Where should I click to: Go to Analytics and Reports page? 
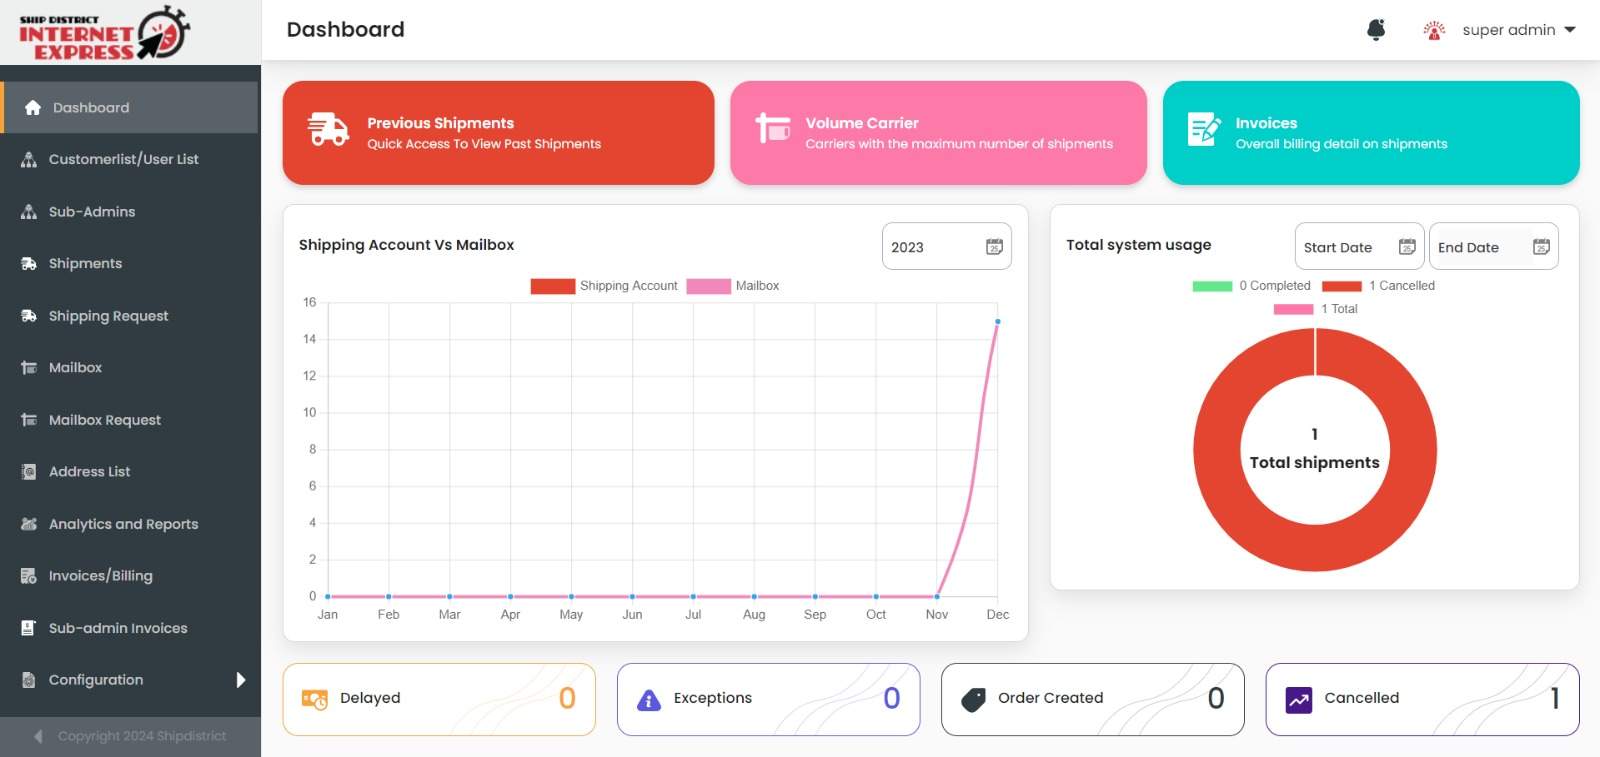click(123, 524)
